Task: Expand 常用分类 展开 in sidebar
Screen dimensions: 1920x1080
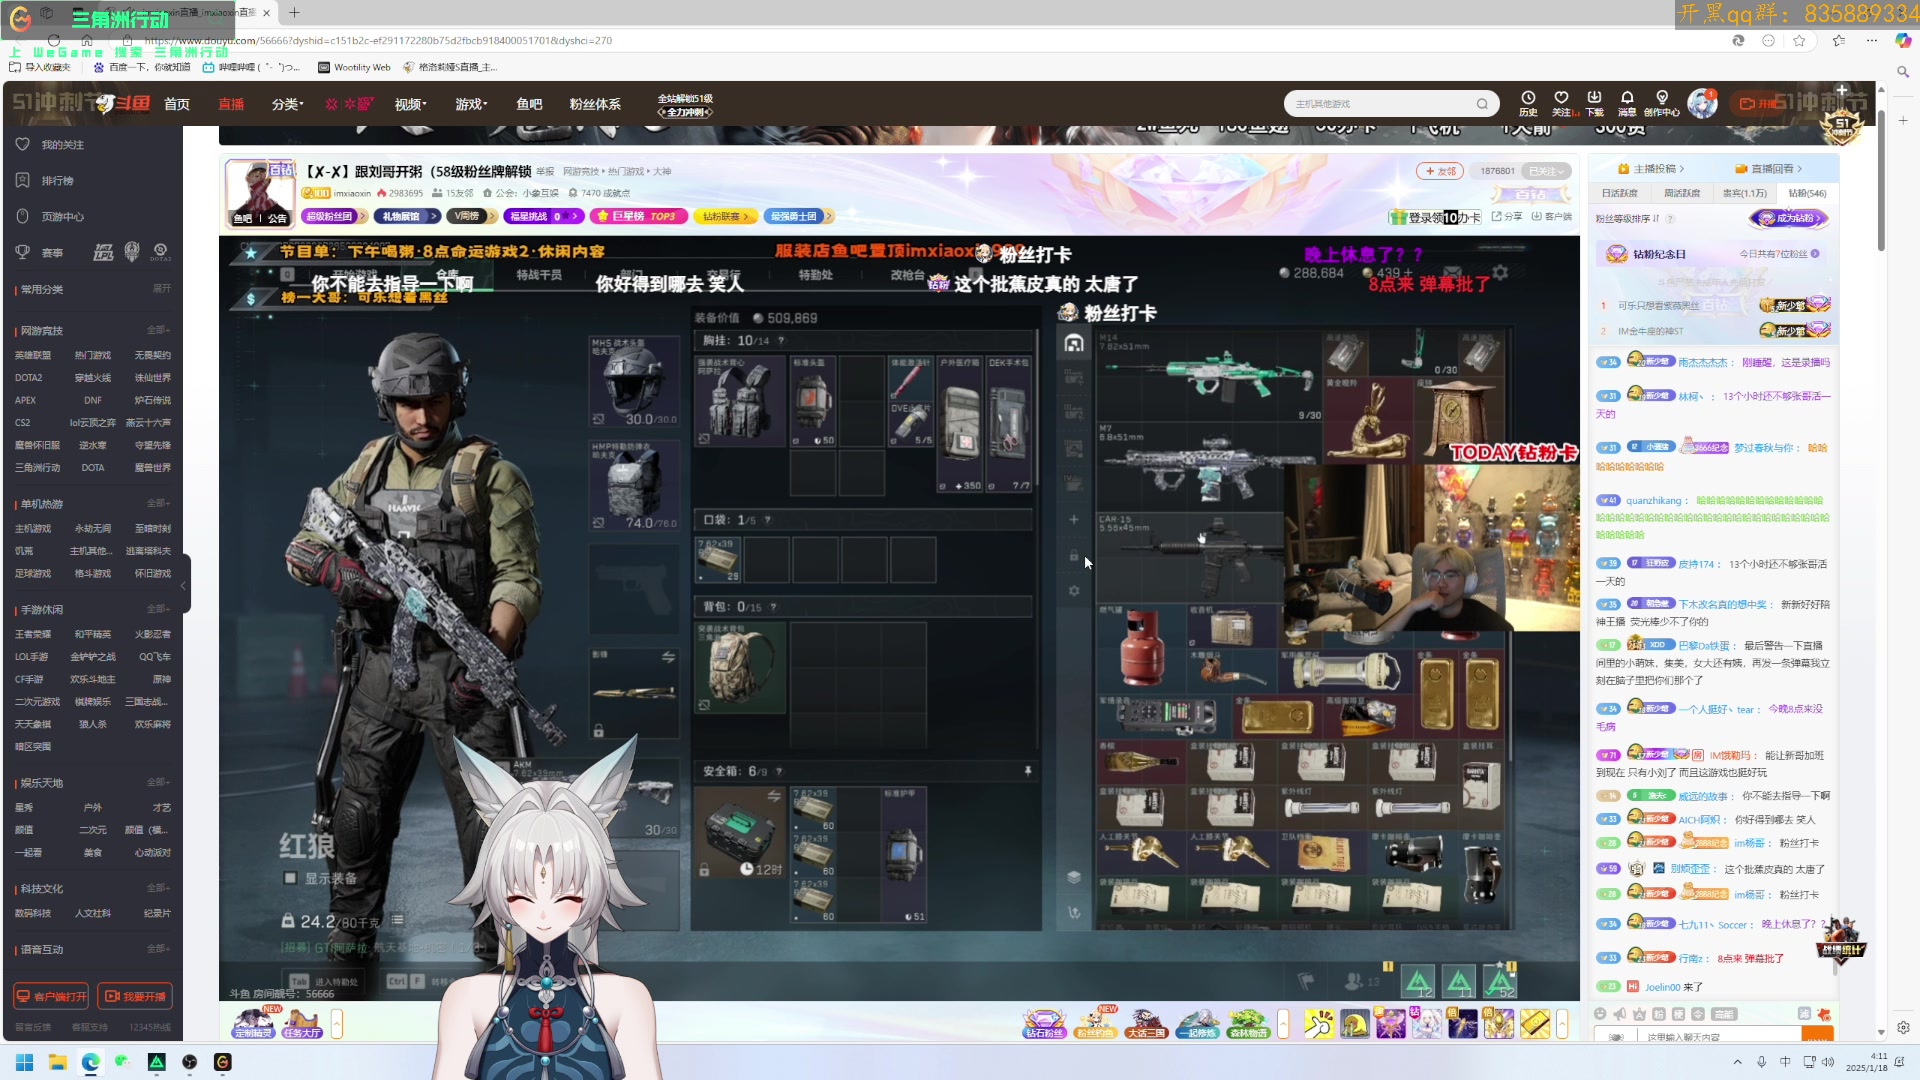Action: [161, 289]
